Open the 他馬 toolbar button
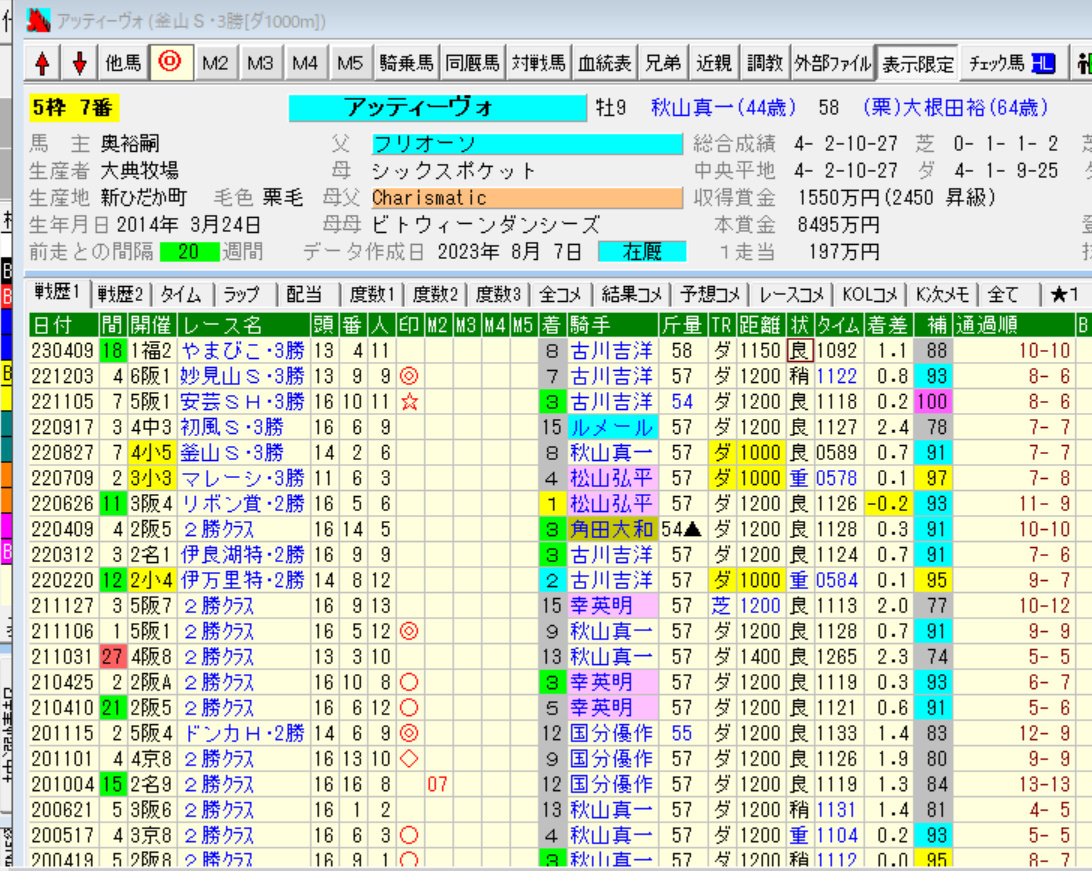 [x=123, y=63]
